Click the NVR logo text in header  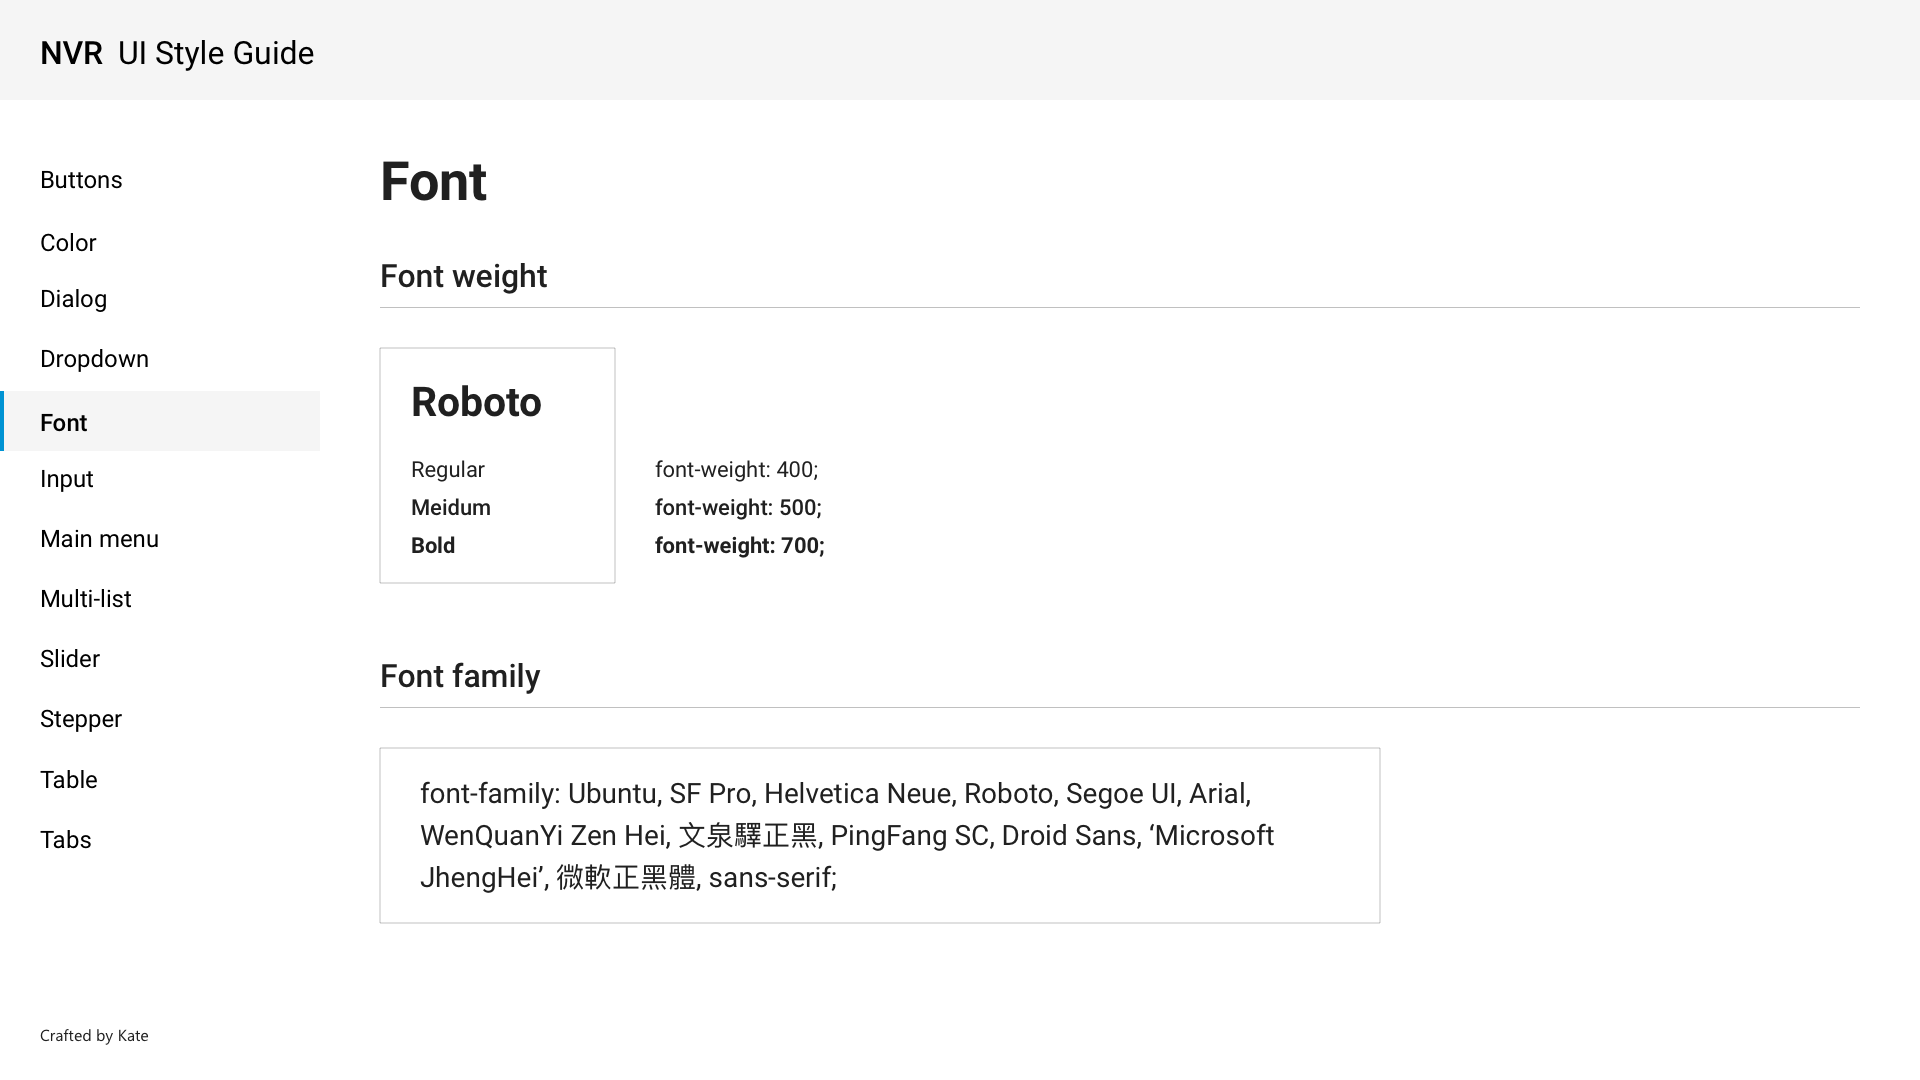pos(71,53)
